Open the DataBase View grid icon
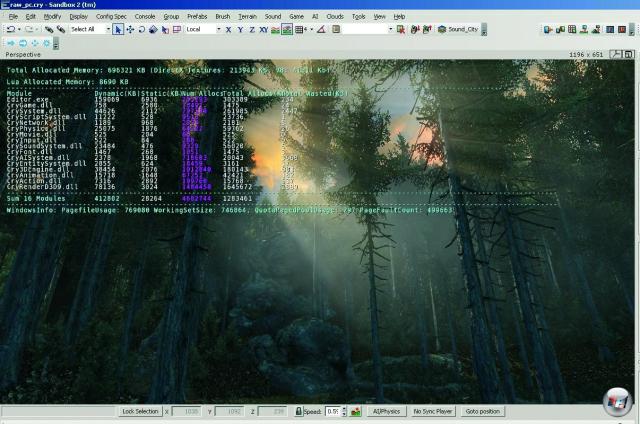Screen dimensions: 640x424 pyautogui.click(x=572, y=29)
